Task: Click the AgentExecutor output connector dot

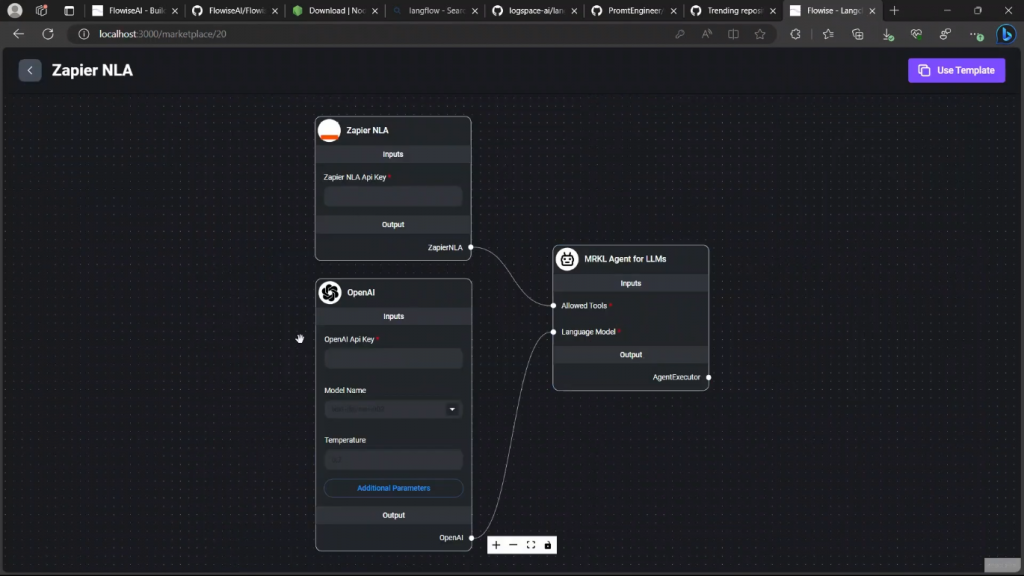Action: pyautogui.click(x=708, y=377)
